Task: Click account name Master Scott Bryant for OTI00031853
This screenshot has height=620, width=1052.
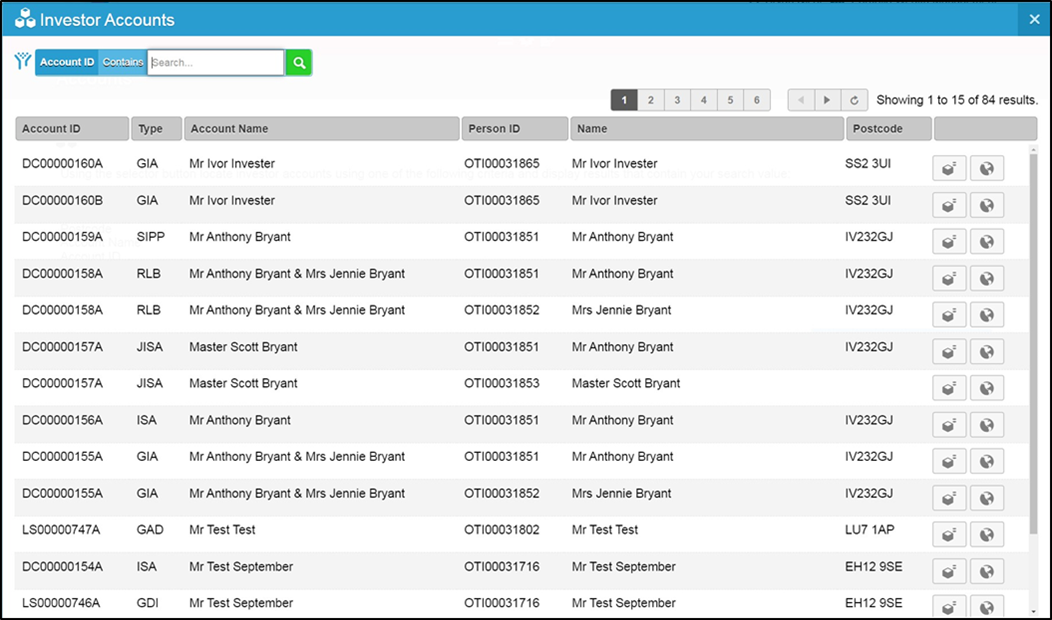Action: tap(243, 383)
